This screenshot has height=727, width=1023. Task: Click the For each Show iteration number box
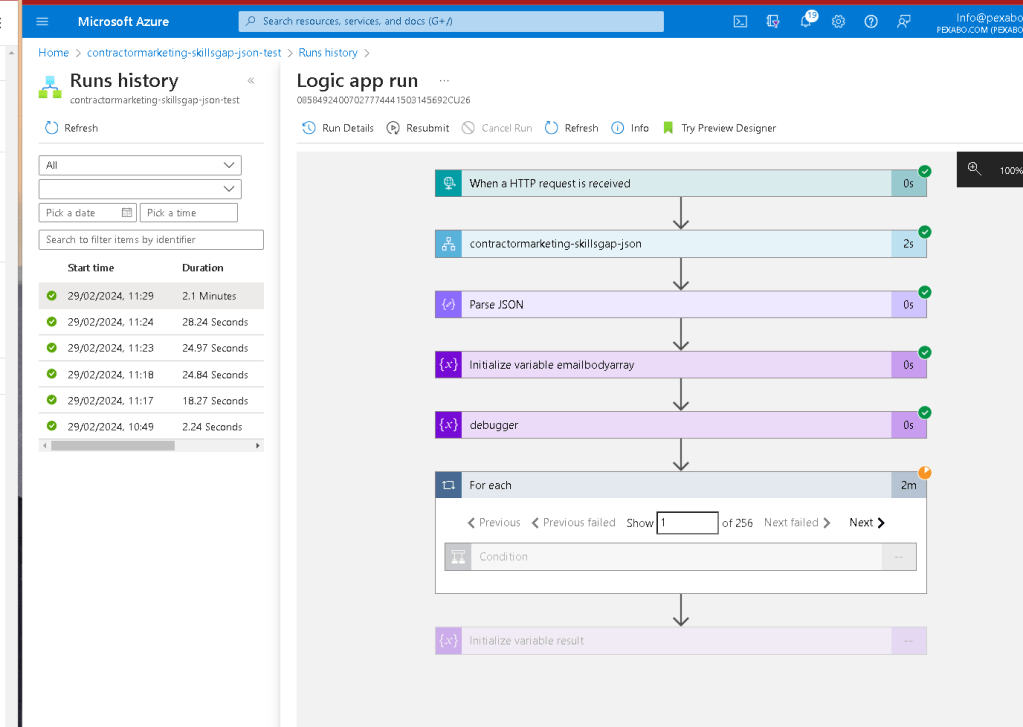(x=687, y=523)
